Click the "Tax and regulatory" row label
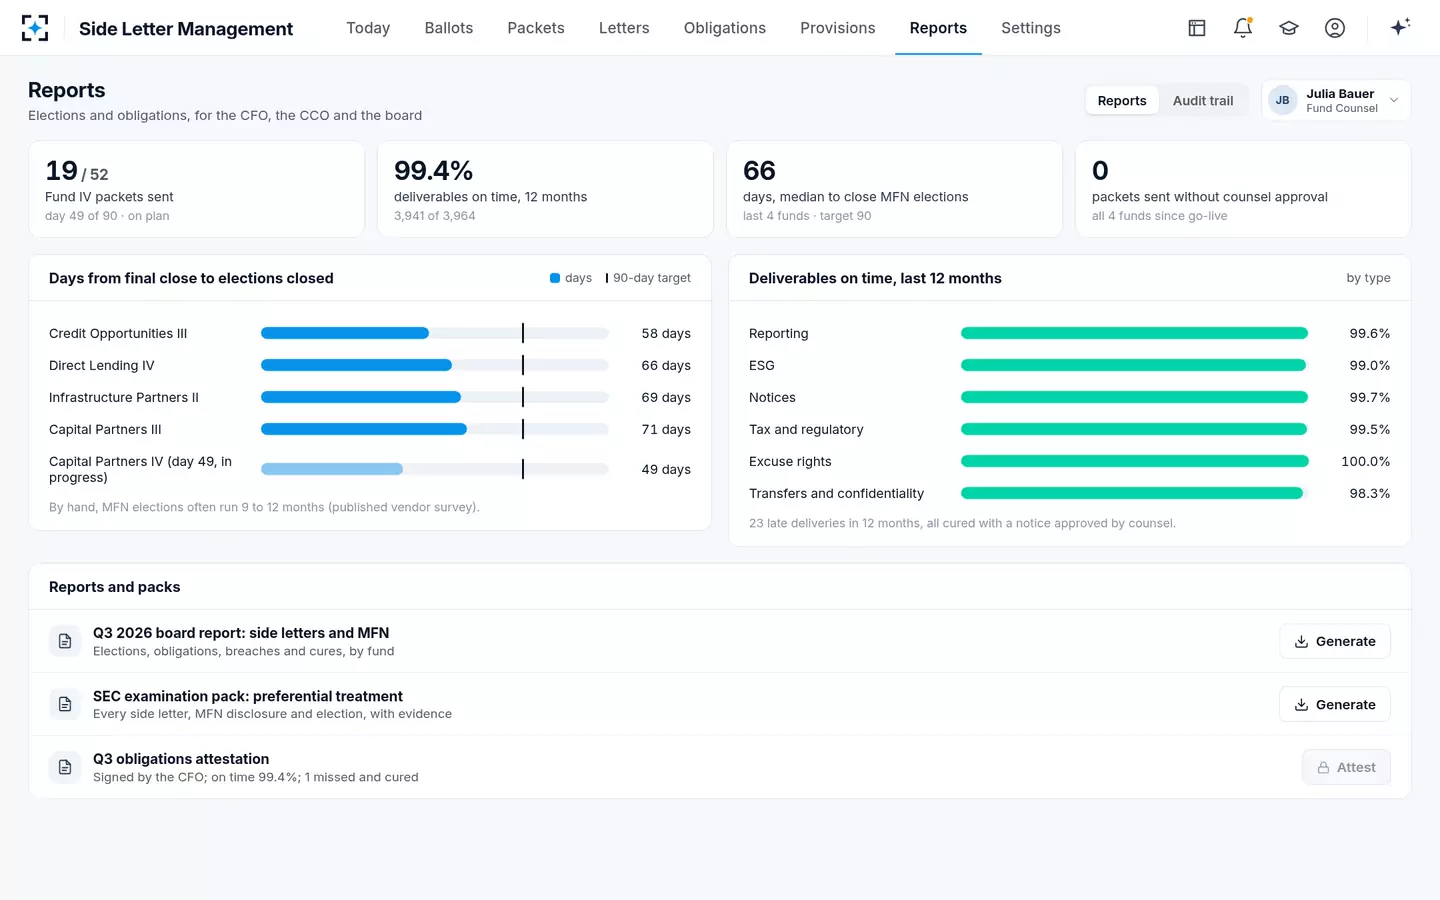This screenshot has height=900, width=1440. pyautogui.click(x=806, y=429)
